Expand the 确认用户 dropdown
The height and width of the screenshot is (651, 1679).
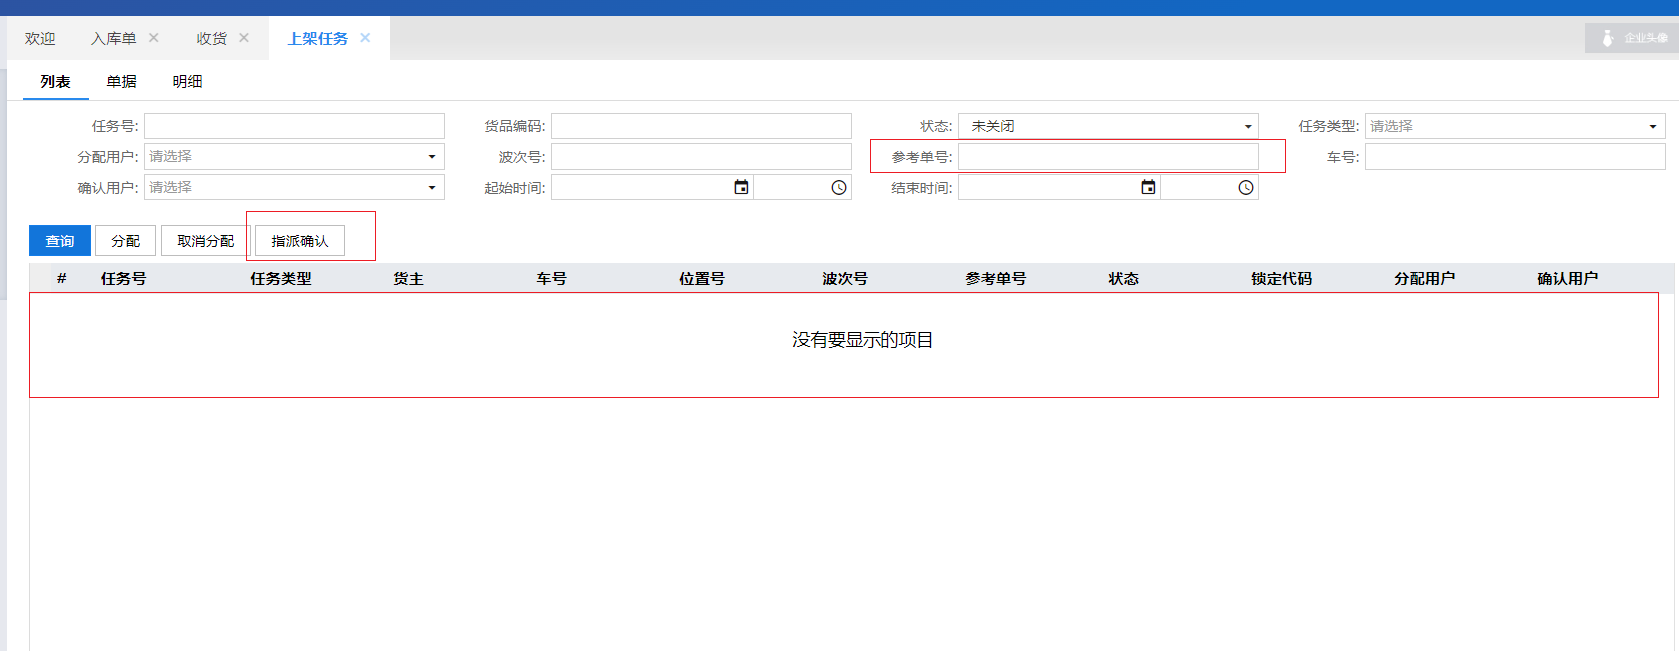coord(432,188)
